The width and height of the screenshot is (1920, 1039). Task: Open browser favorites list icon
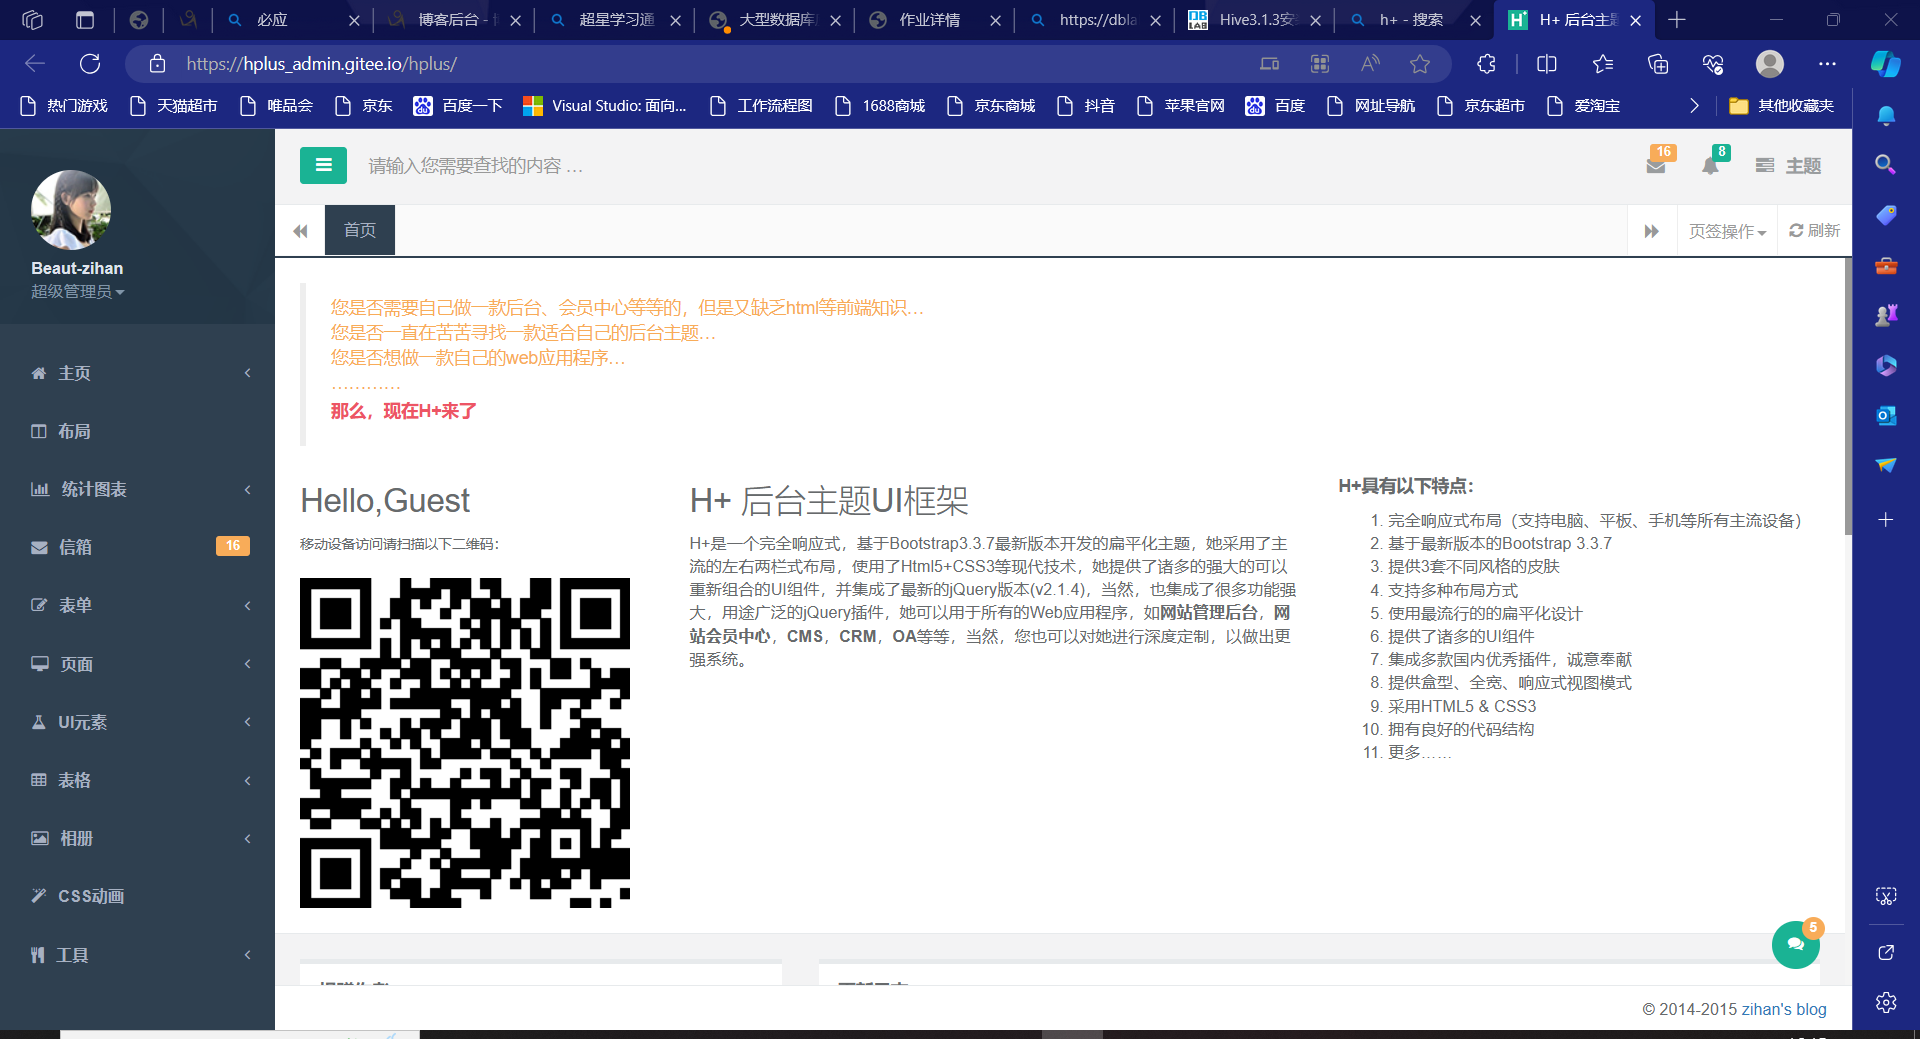coord(1603,64)
